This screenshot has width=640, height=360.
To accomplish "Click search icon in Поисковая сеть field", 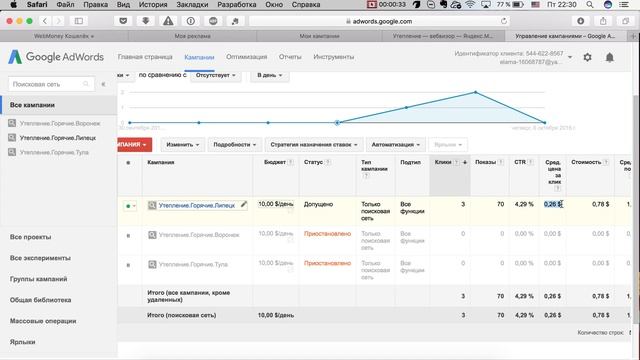I will pos(86,84).
